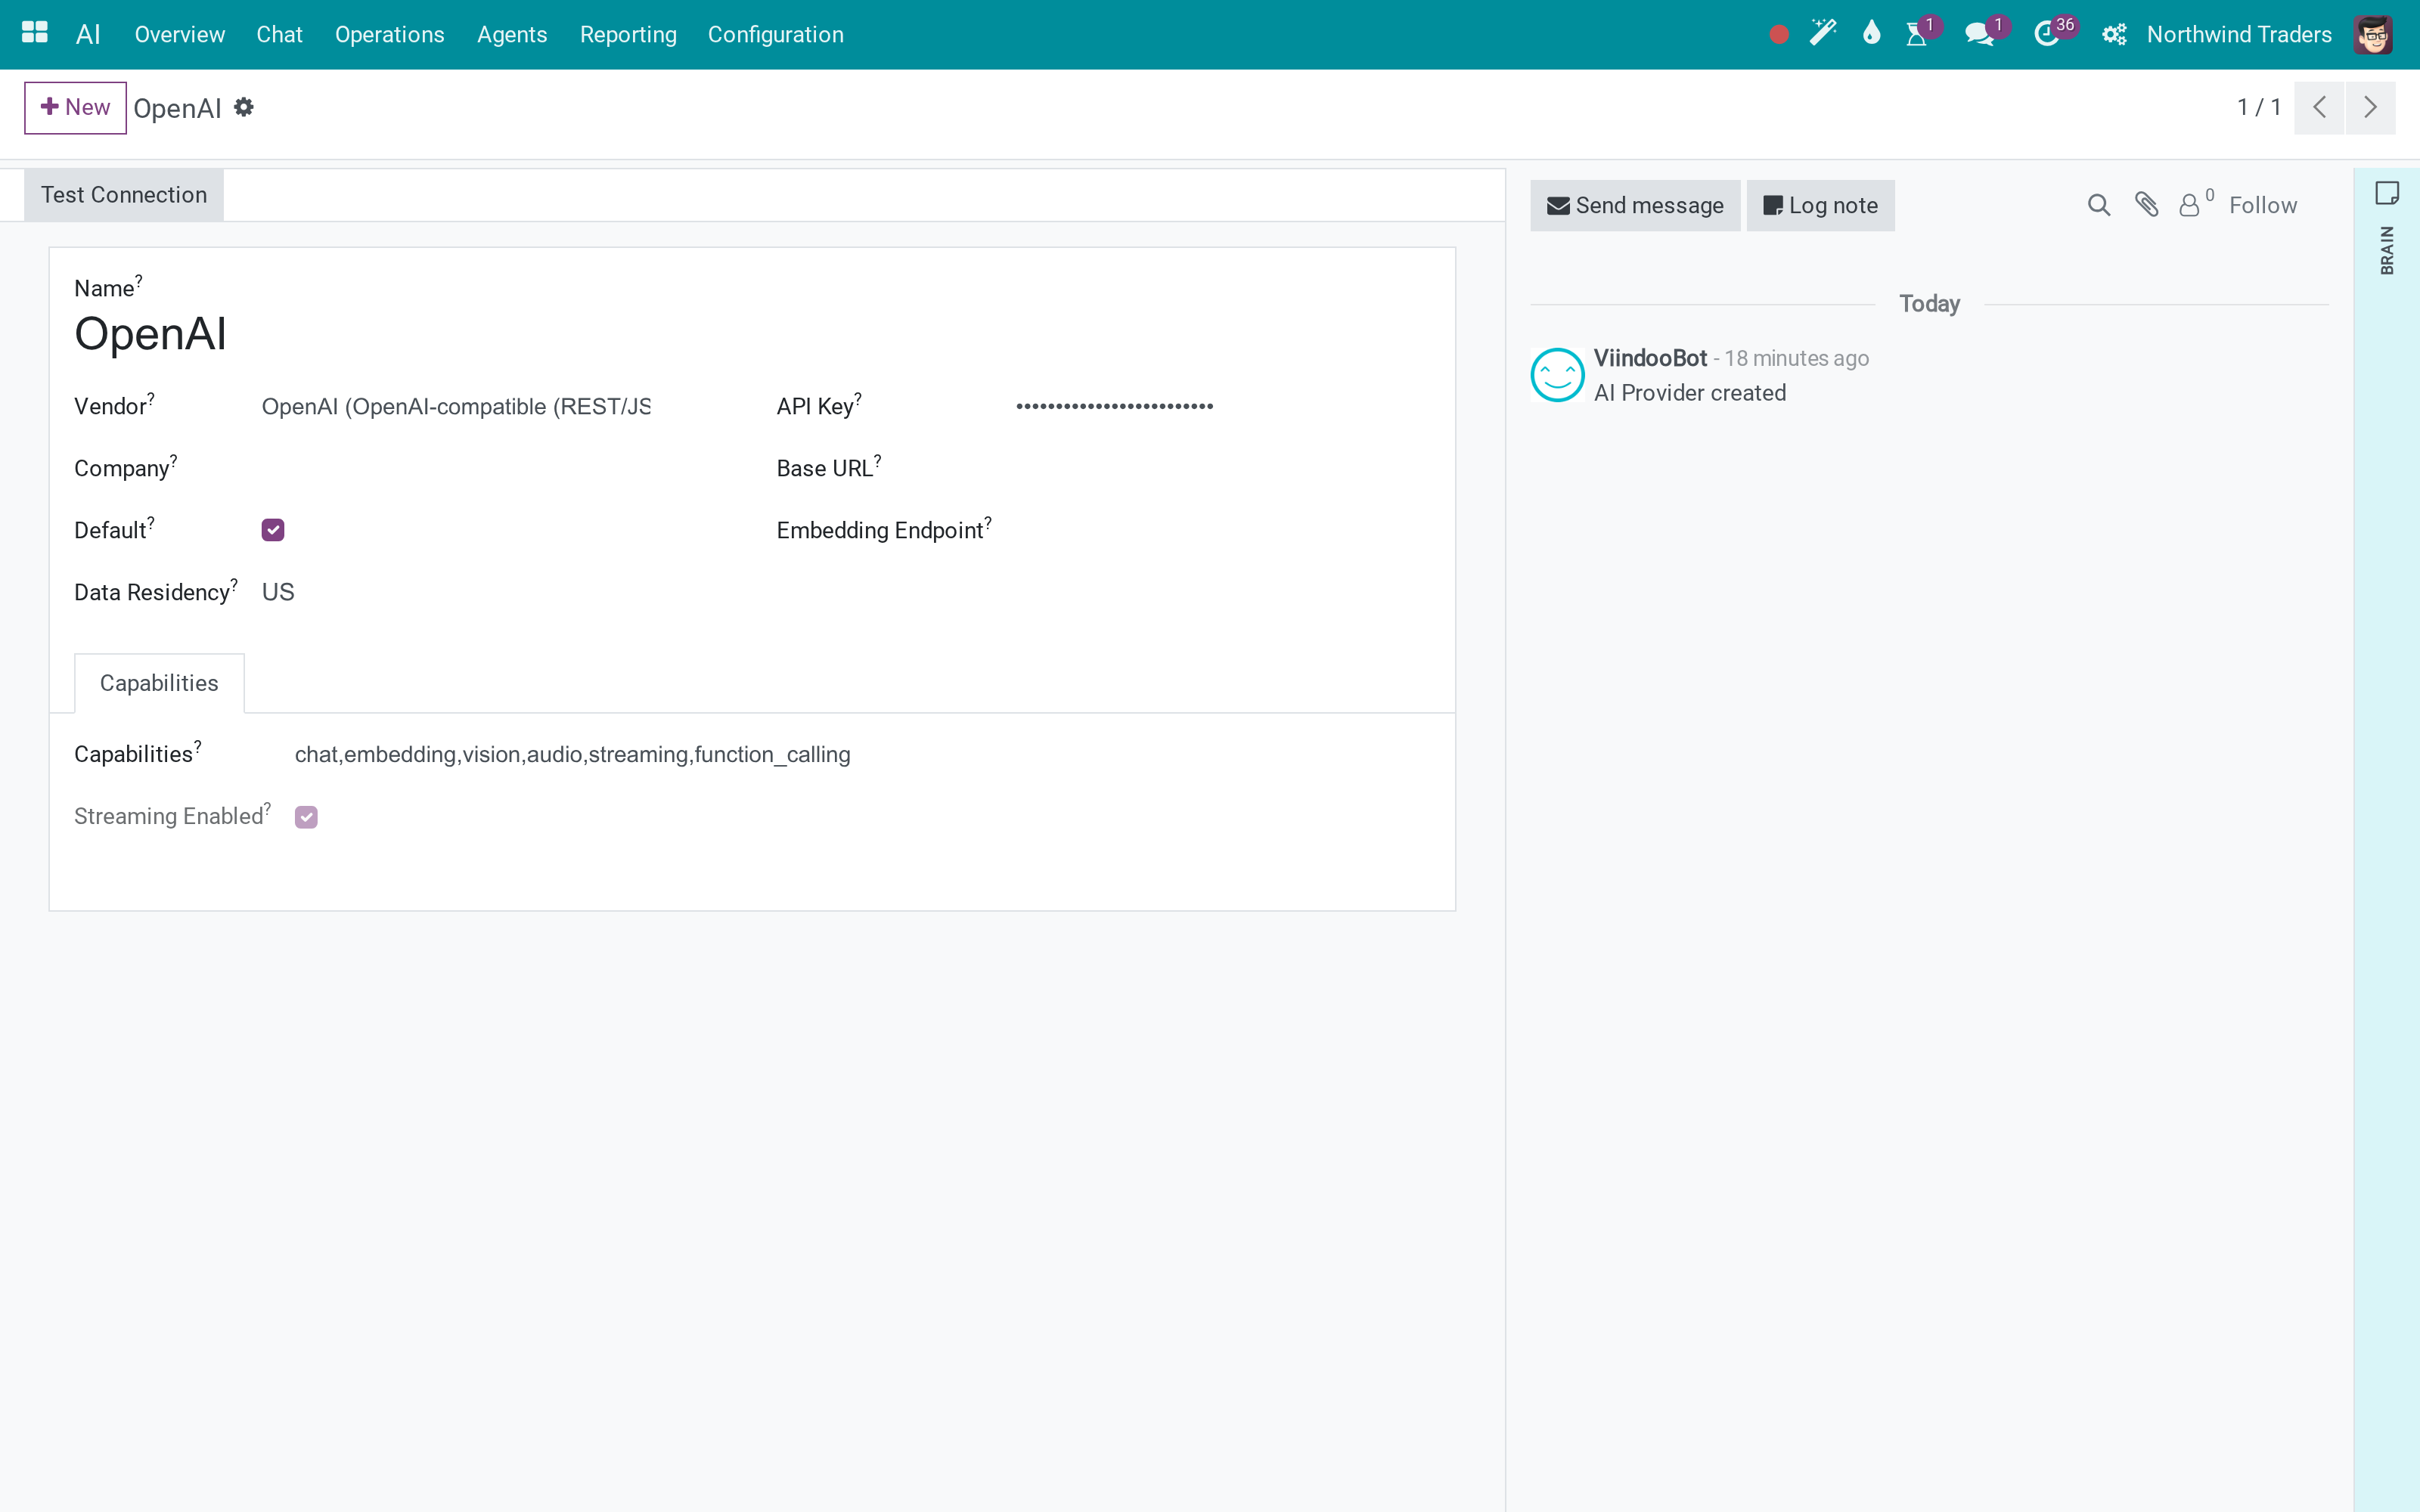Click the API Key field
Viewport: 2420px width, 1512px height.
[x=1223, y=406]
